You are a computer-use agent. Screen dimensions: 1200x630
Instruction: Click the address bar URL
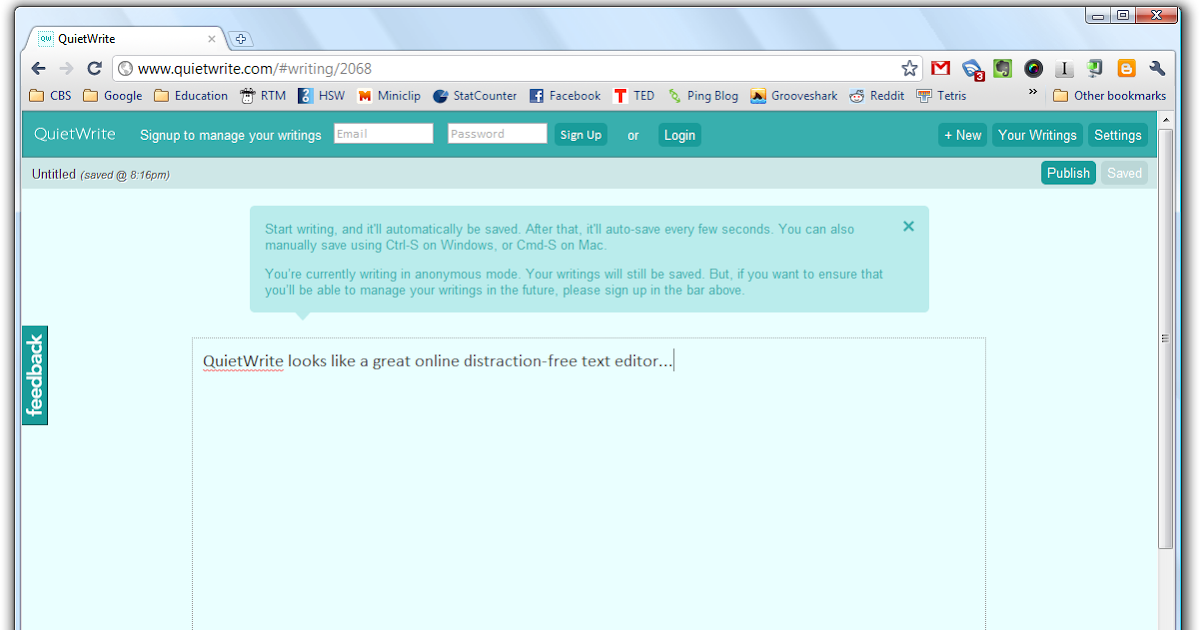coord(254,68)
